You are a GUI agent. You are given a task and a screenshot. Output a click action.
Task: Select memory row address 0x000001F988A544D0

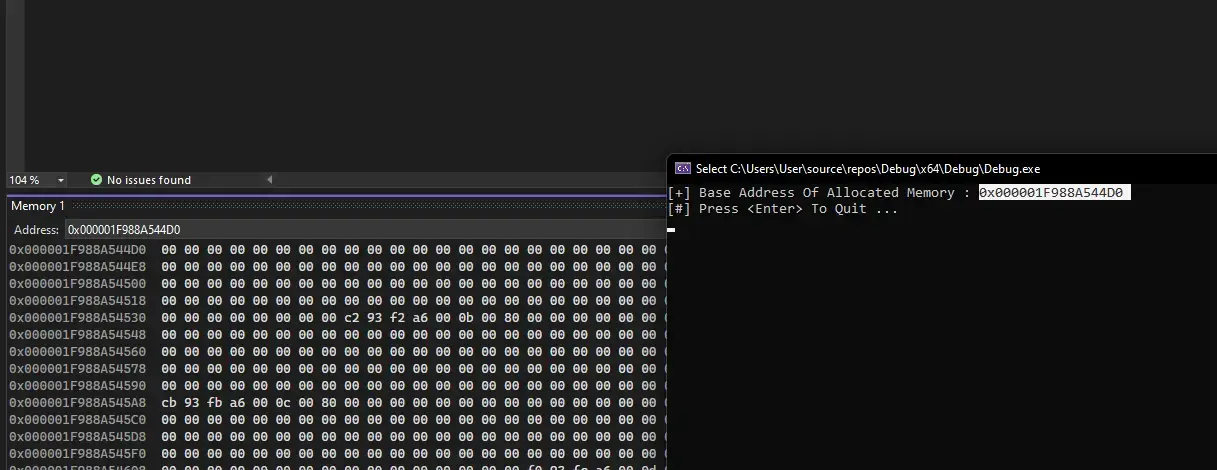[x=78, y=249]
